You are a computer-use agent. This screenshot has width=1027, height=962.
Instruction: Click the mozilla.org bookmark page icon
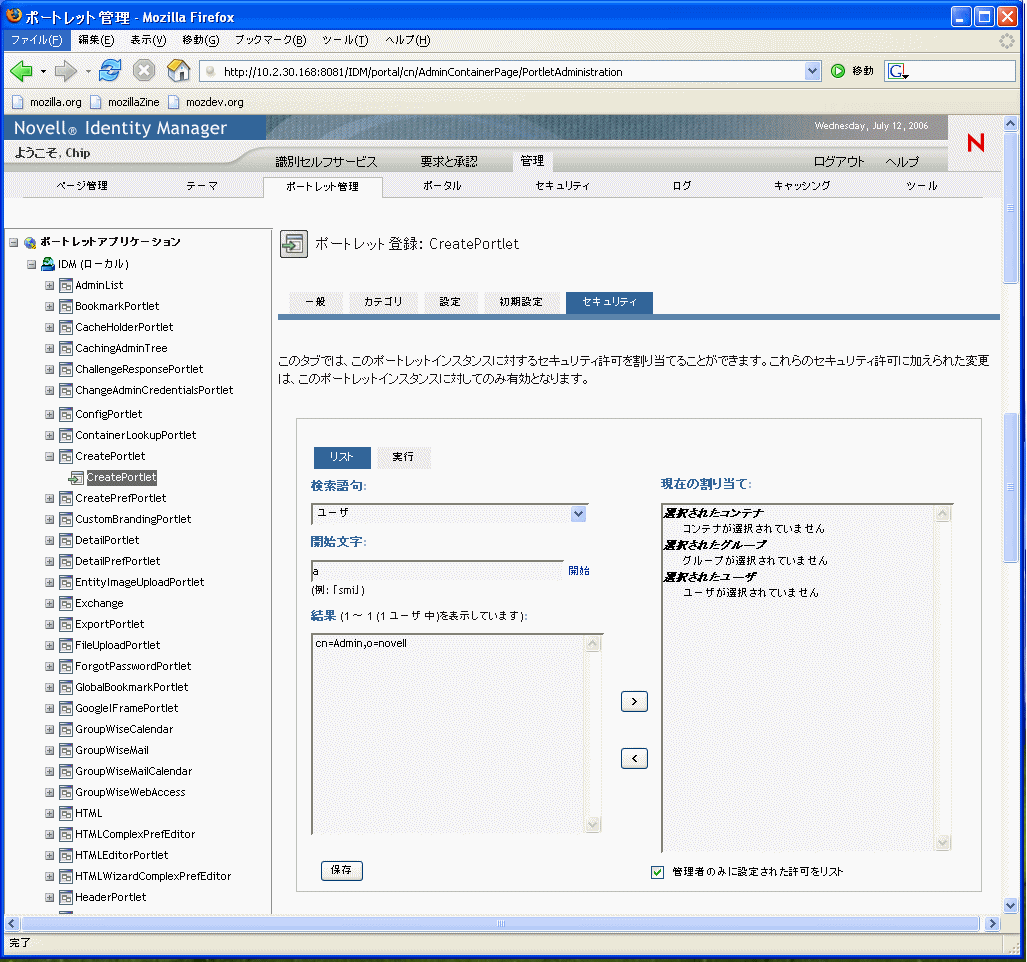click(x=18, y=102)
